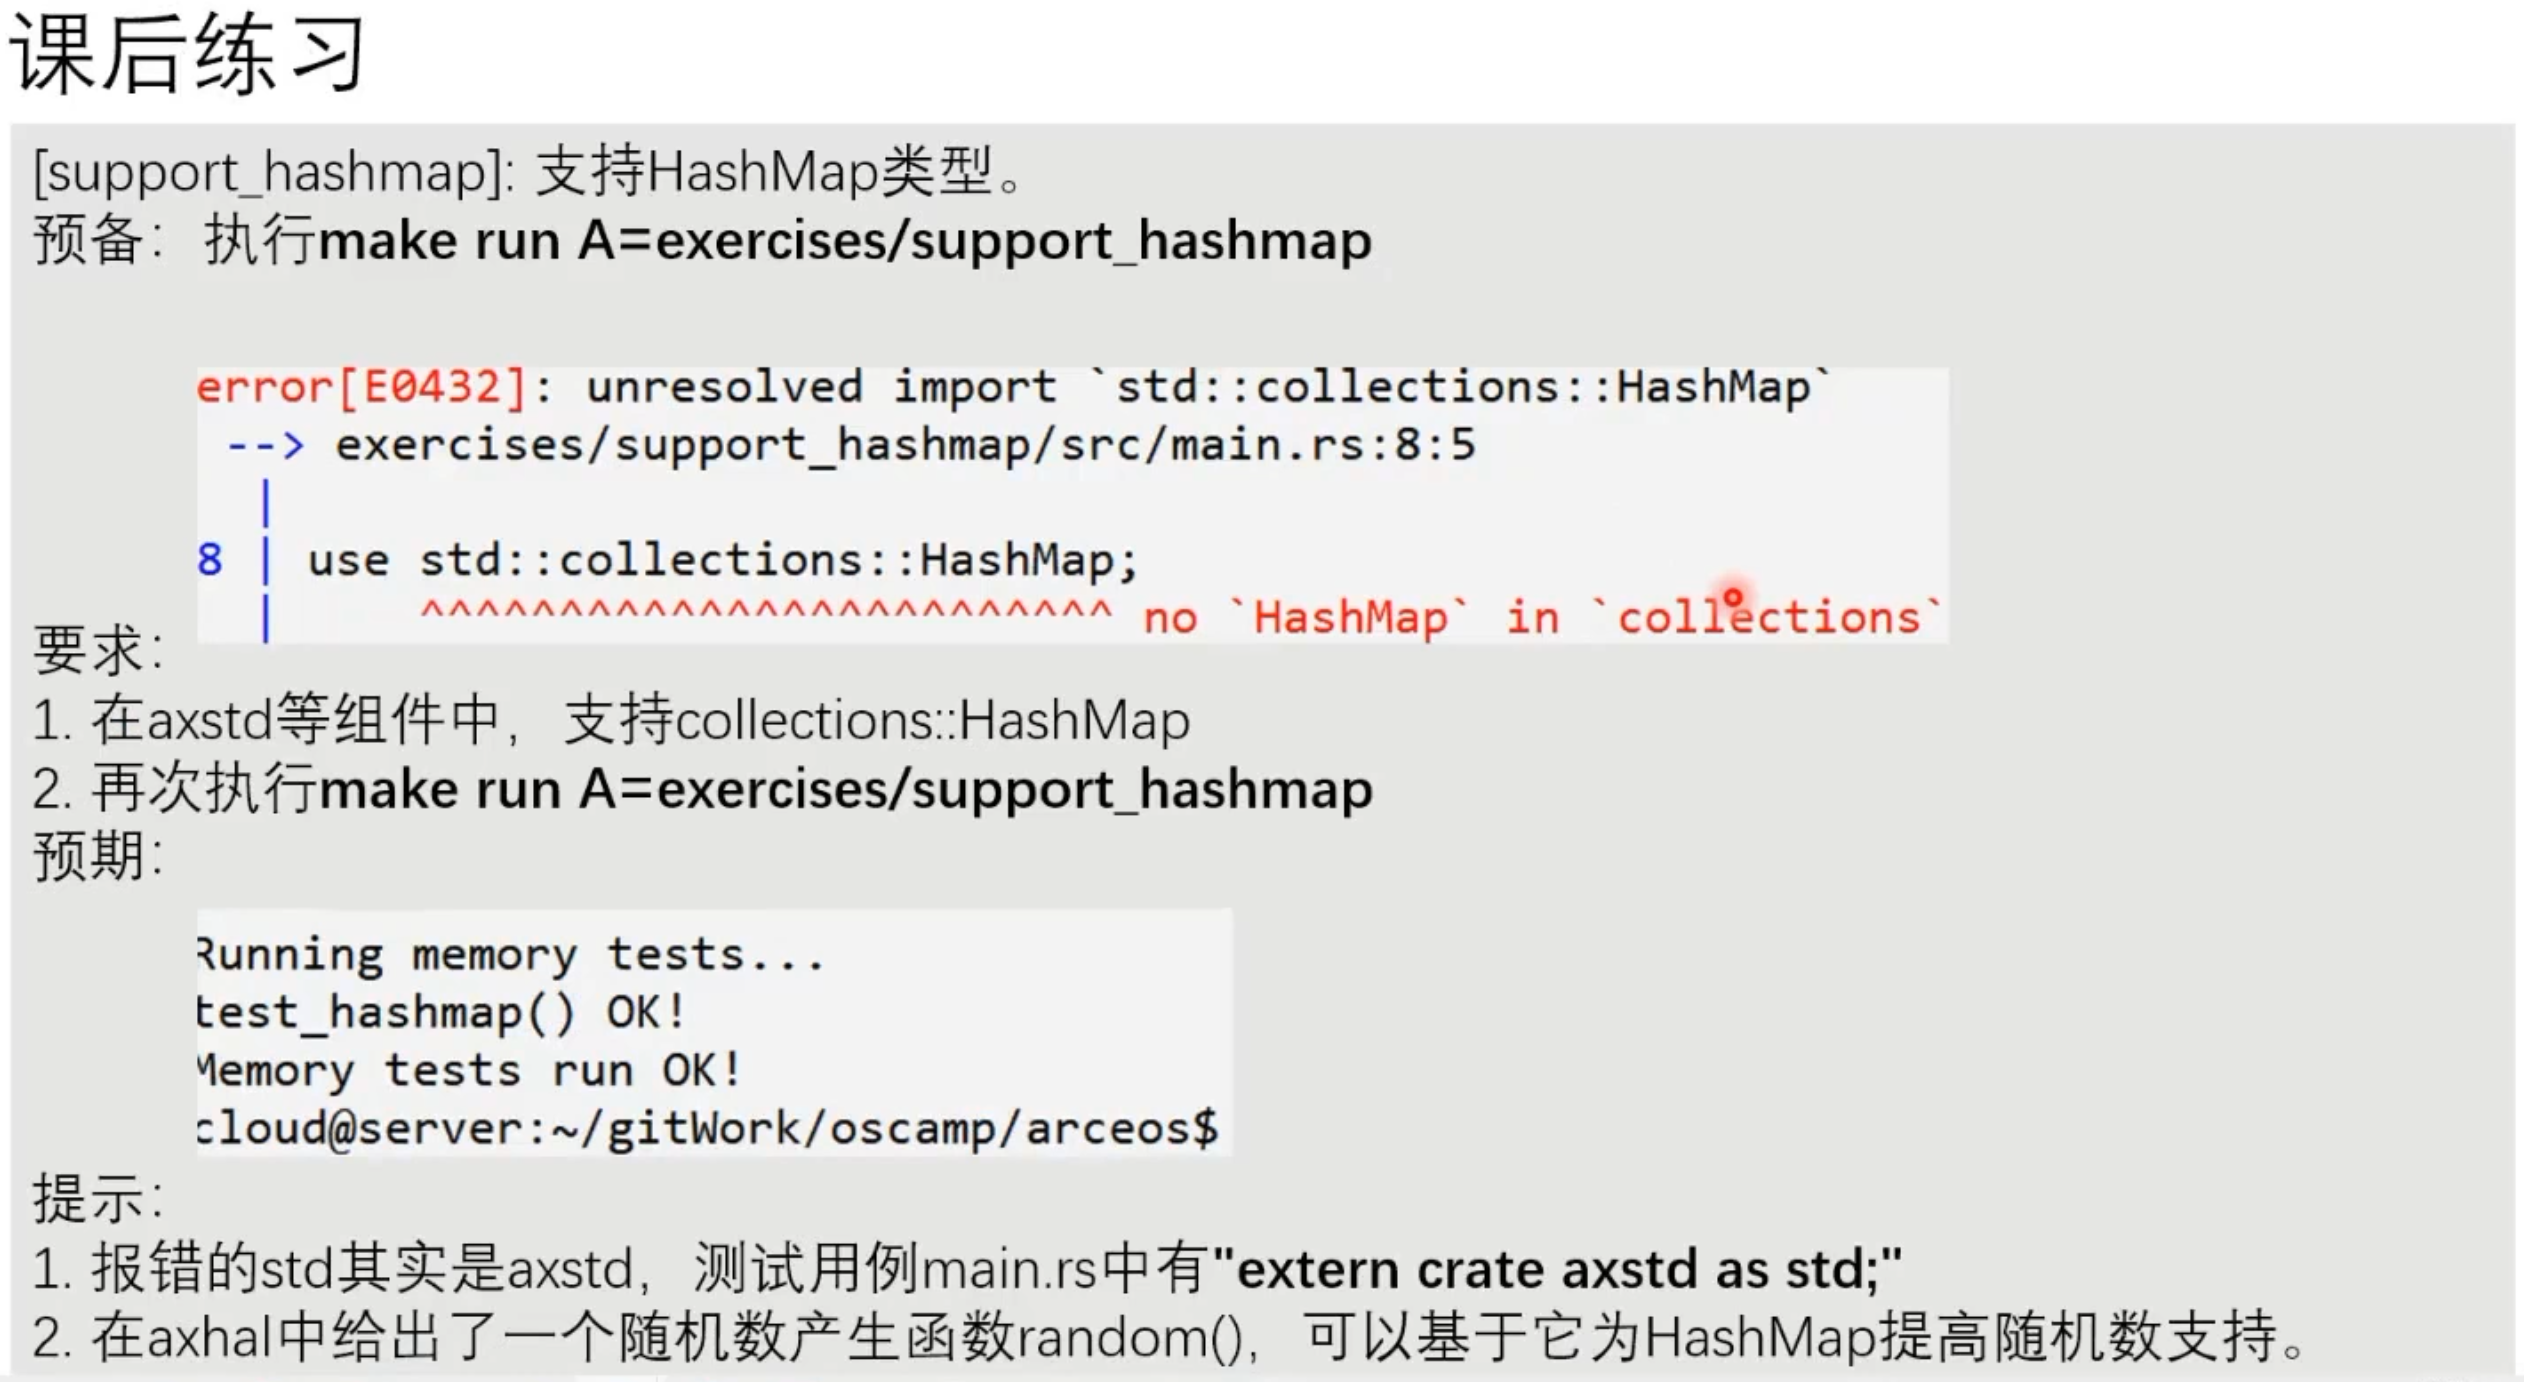Click the blue --> arrow before the file path
The height and width of the screenshot is (1382, 2524).
(x=265, y=445)
